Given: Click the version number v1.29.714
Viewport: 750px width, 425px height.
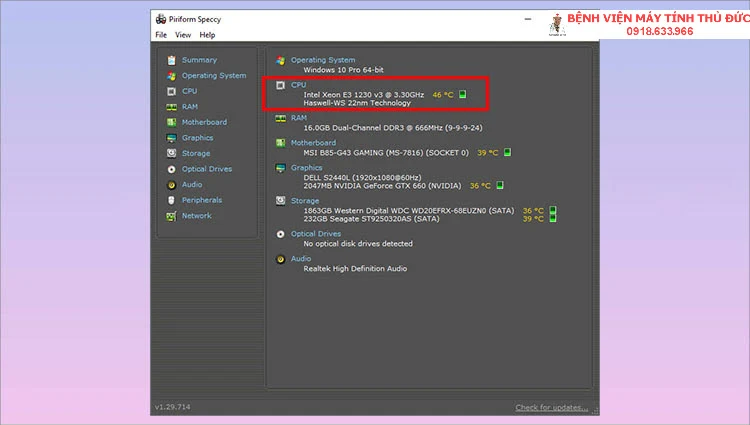Looking at the screenshot, I should click(x=173, y=407).
